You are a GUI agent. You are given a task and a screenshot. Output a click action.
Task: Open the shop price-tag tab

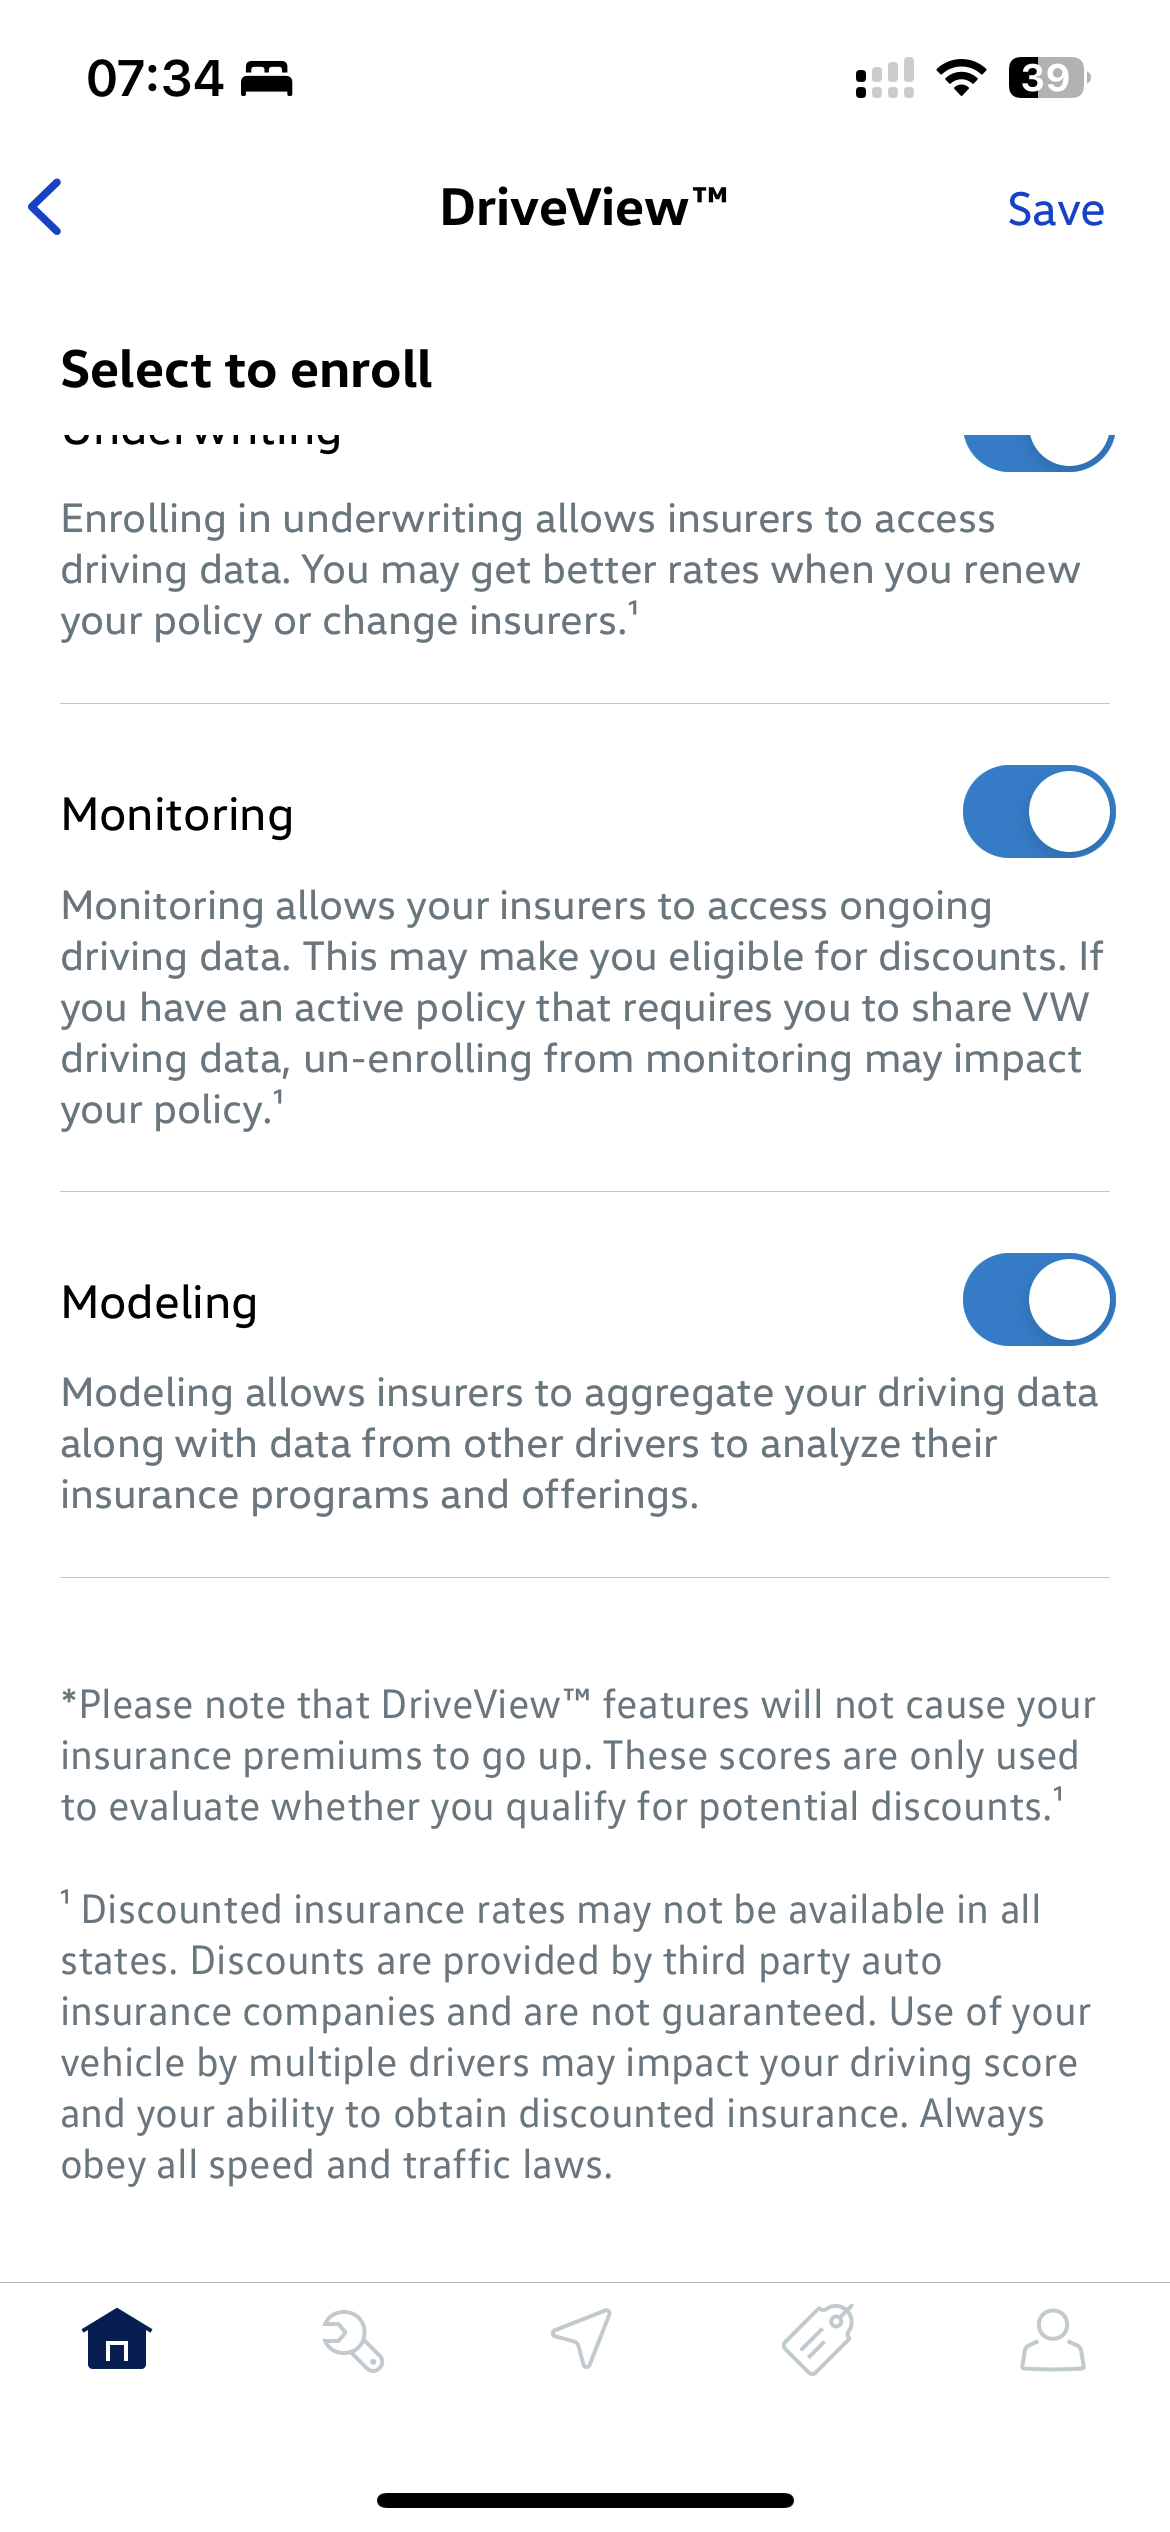click(x=818, y=2340)
